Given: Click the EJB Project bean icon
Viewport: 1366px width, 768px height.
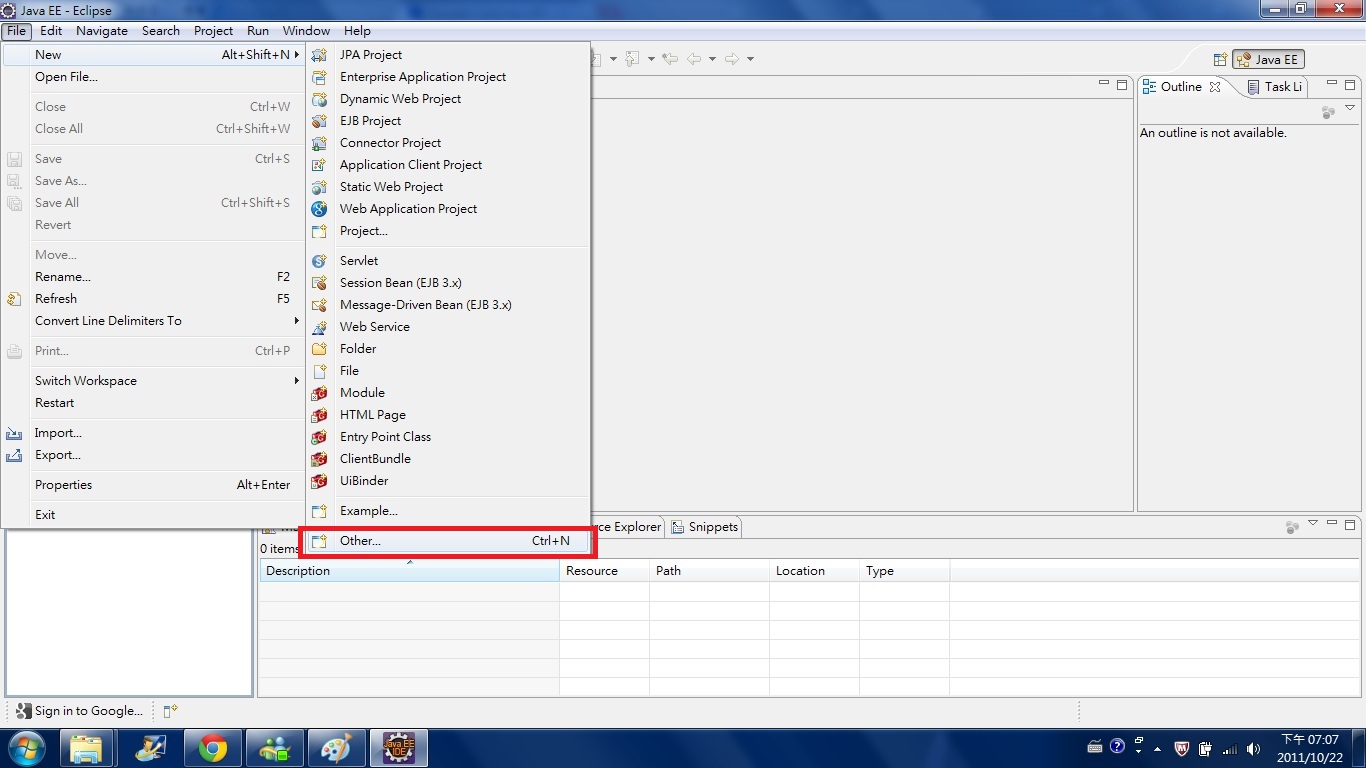Looking at the screenshot, I should click(x=319, y=121).
